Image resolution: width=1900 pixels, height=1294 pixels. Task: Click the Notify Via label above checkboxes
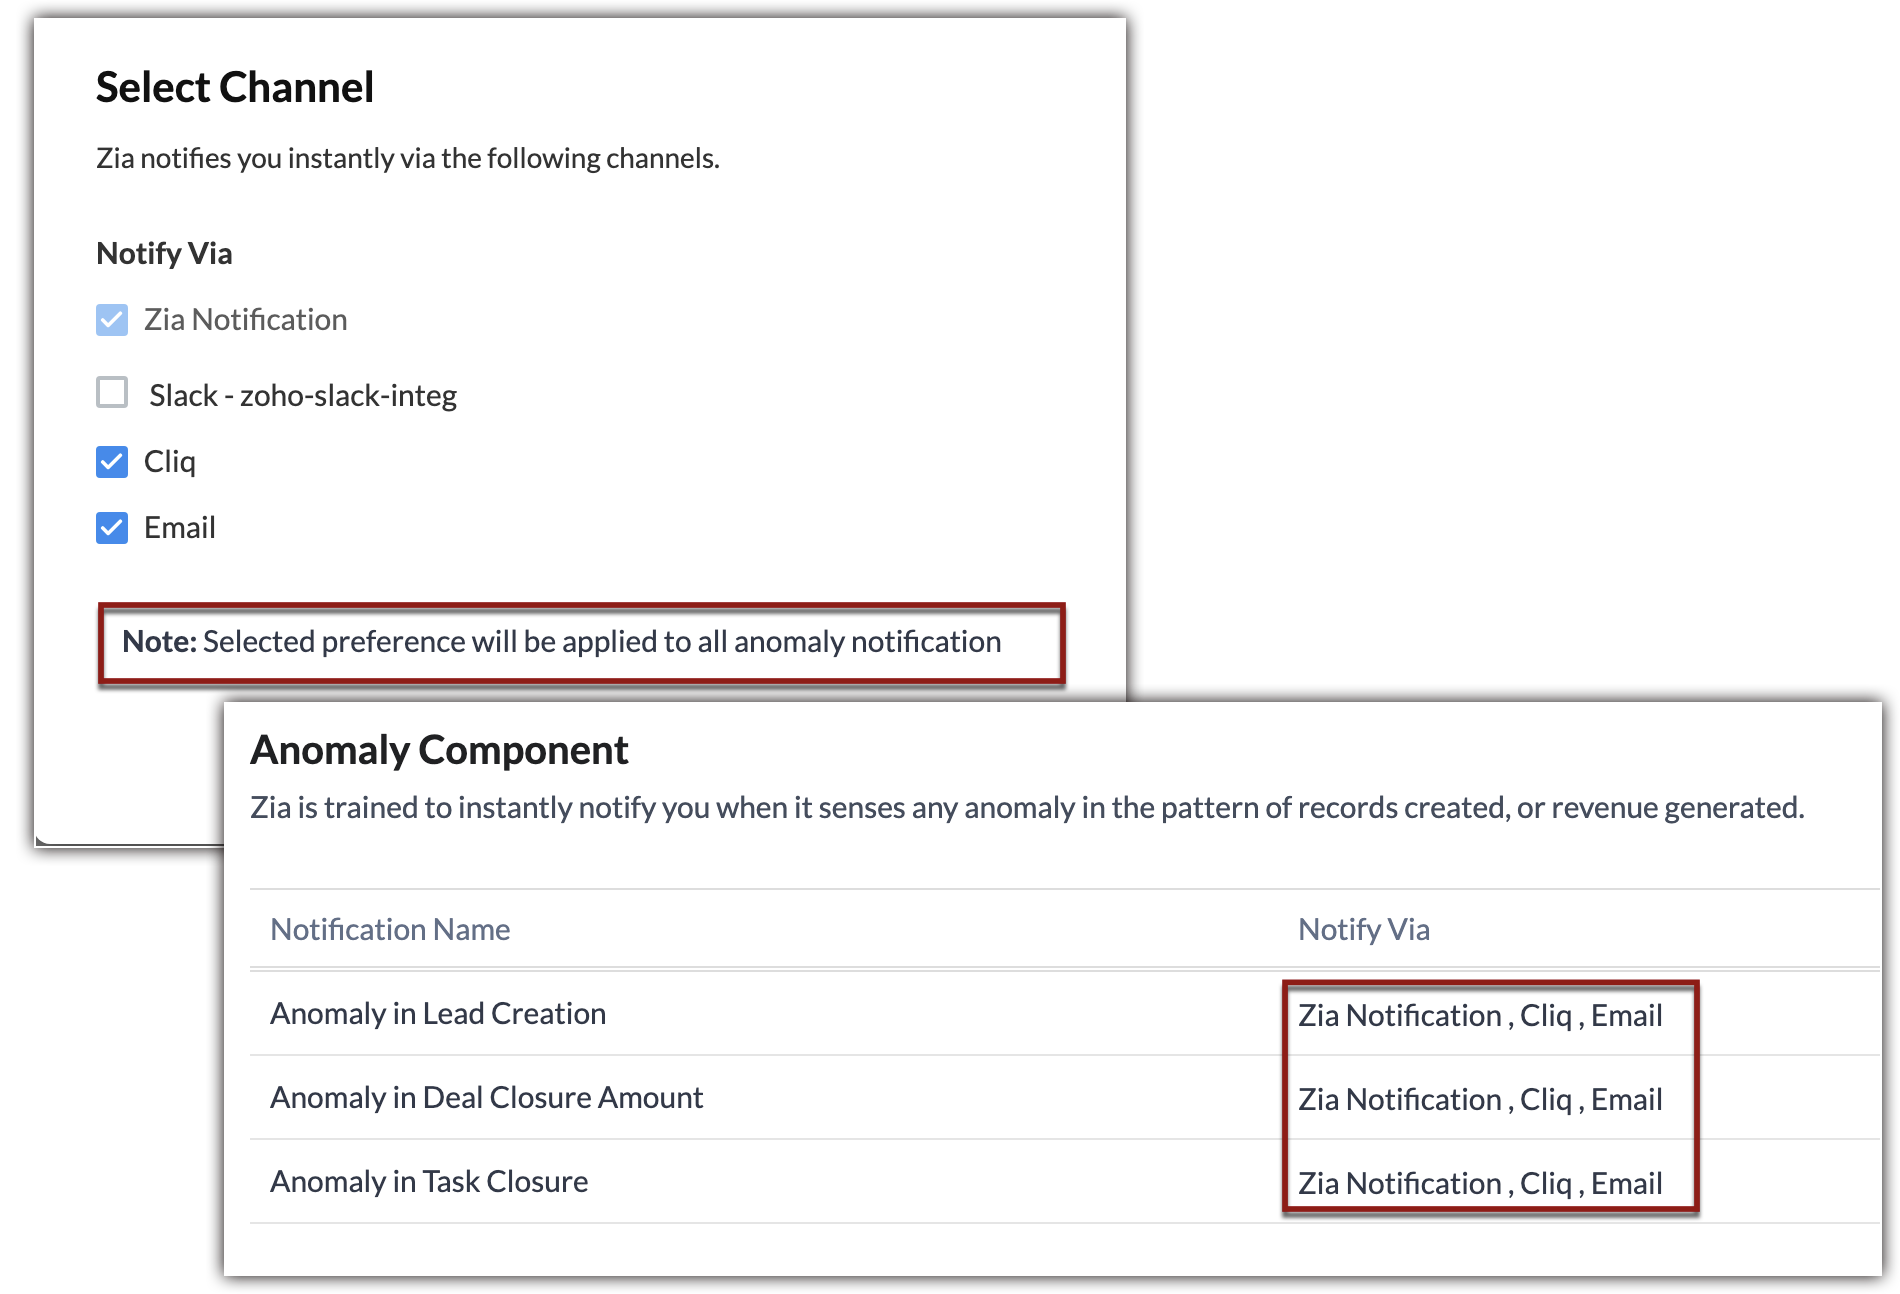164,254
